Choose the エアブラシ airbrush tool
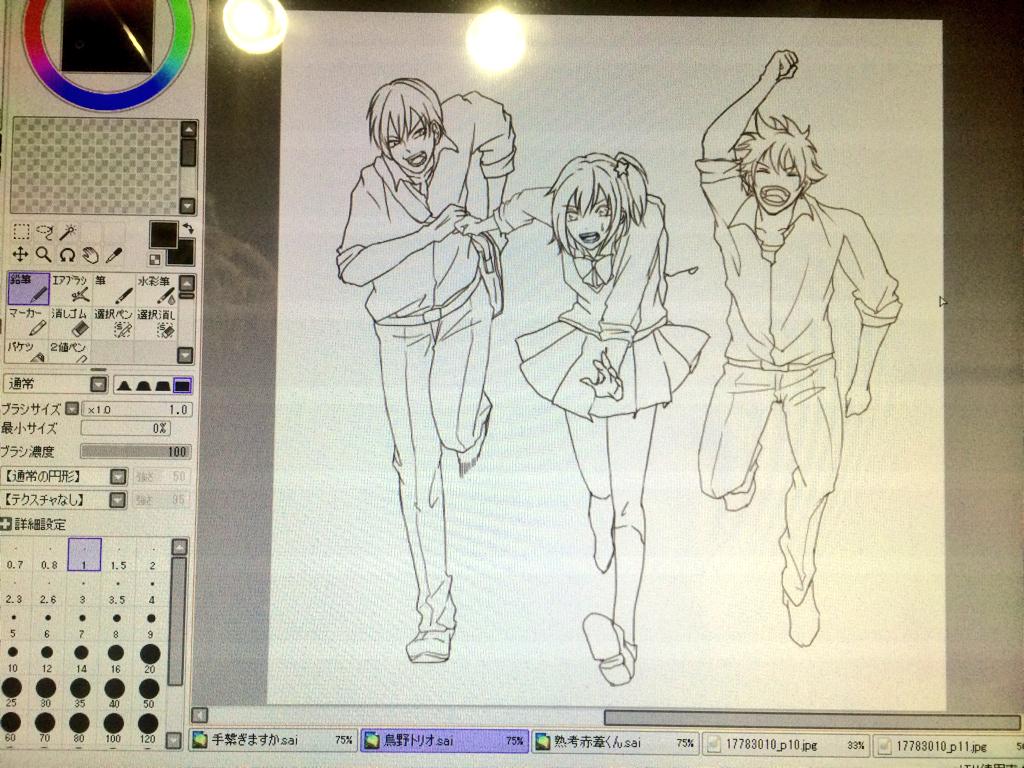1024x768 pixels. click(x=71, y=289)
